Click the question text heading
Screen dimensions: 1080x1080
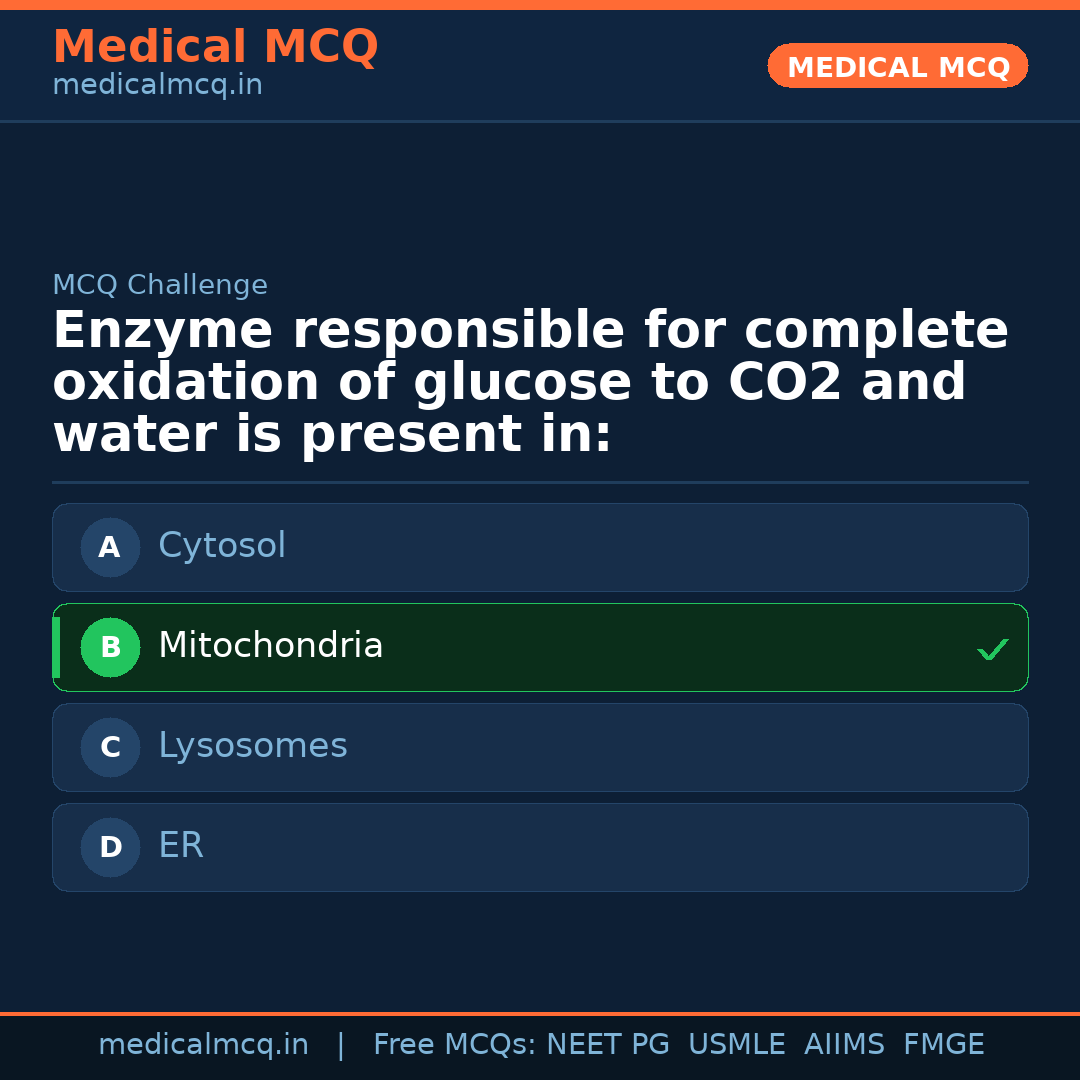[530, 383]
